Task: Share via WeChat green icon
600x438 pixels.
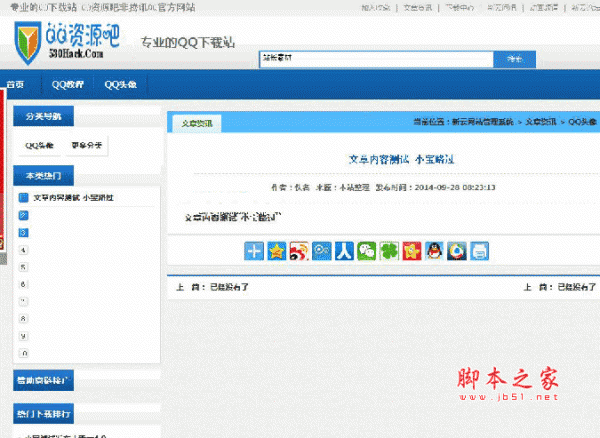Action: click(x=367, y=251)
